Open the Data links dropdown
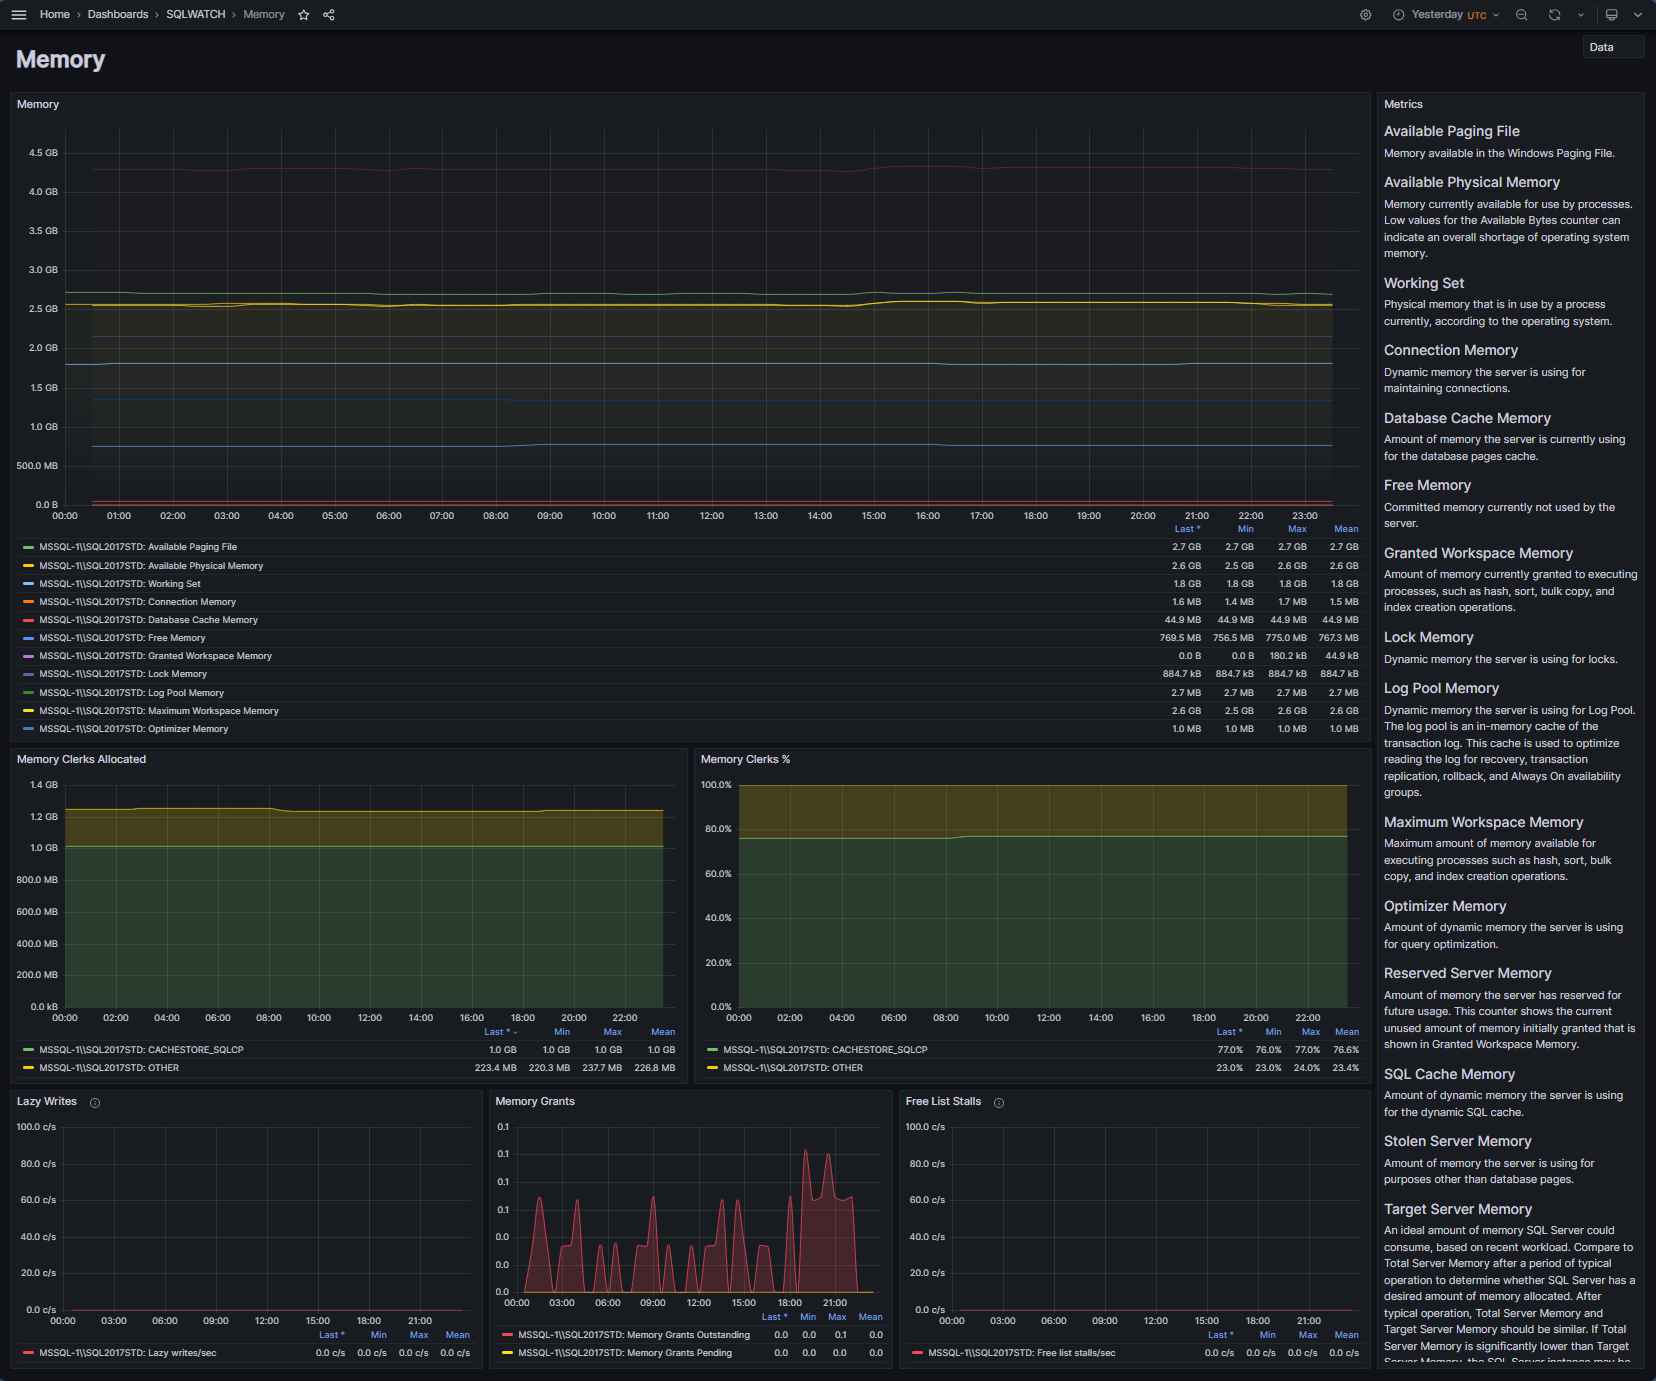1656x1381 pixels. tap(1613, 47)
